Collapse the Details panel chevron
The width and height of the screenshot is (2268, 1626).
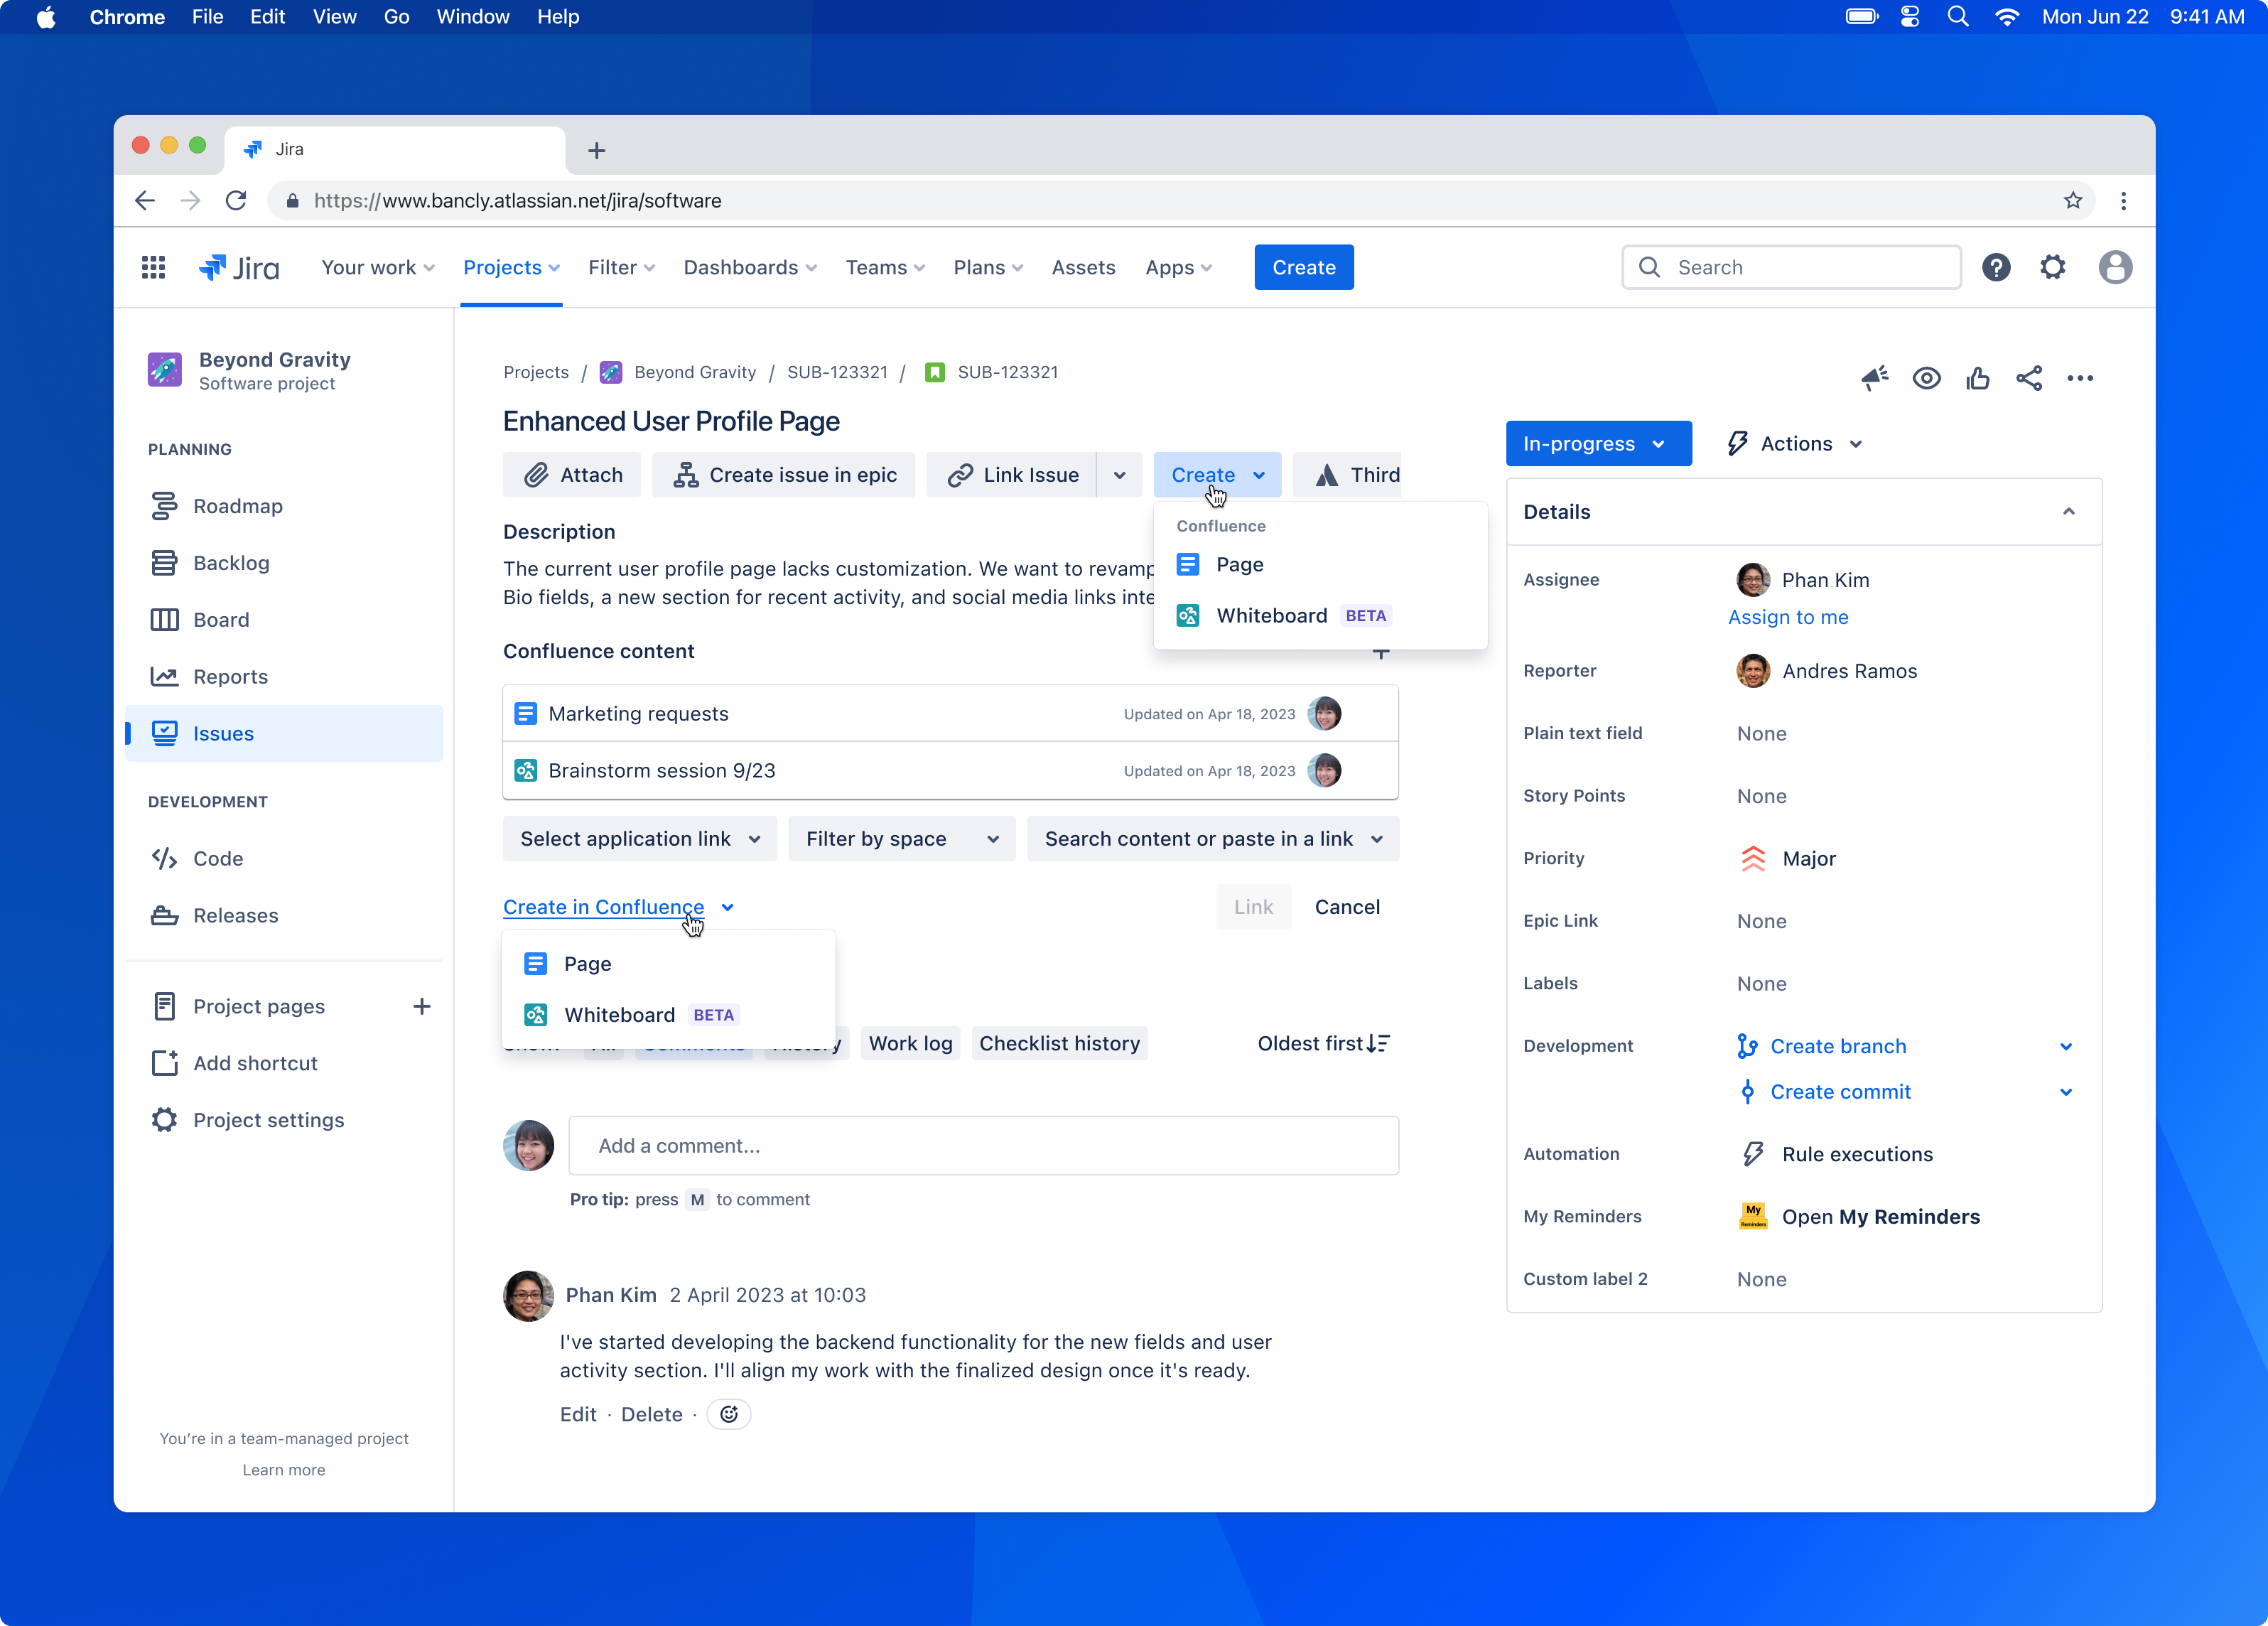(x=2068, y=511)
